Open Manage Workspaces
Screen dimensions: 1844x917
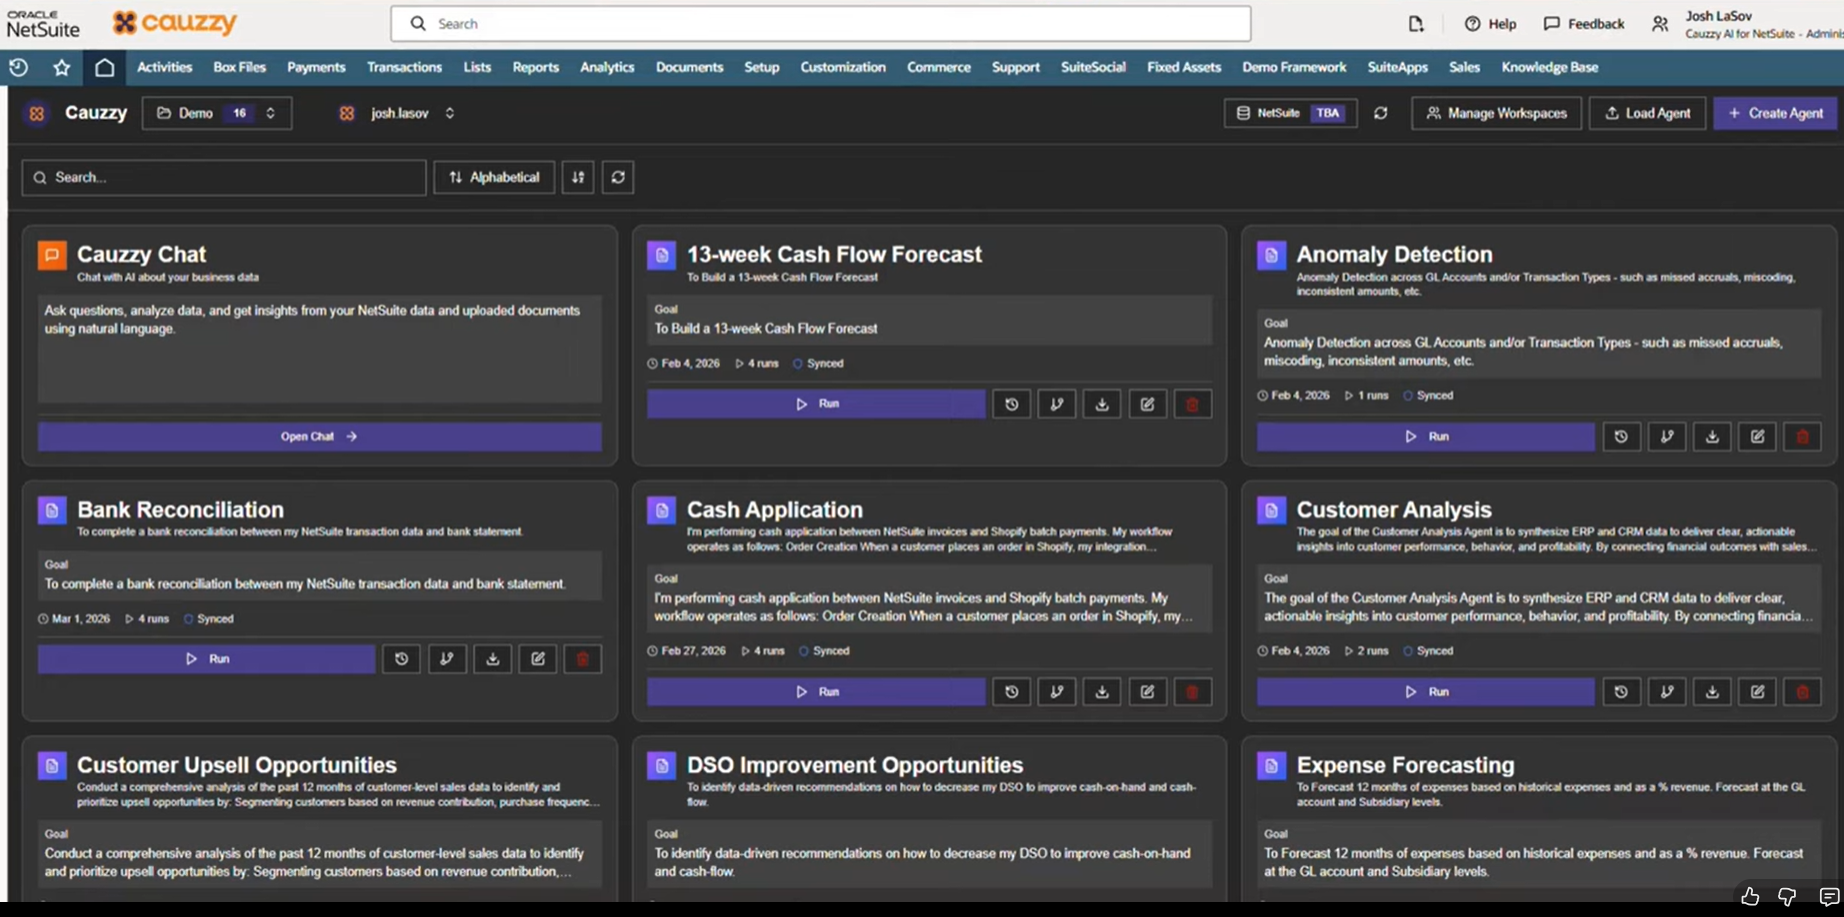tap(1496, 113)
